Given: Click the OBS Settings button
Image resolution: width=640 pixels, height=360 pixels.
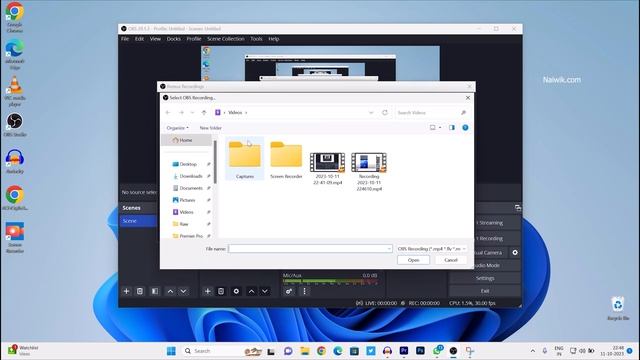Looking at the screenshot, I should [x=484, y=278].
